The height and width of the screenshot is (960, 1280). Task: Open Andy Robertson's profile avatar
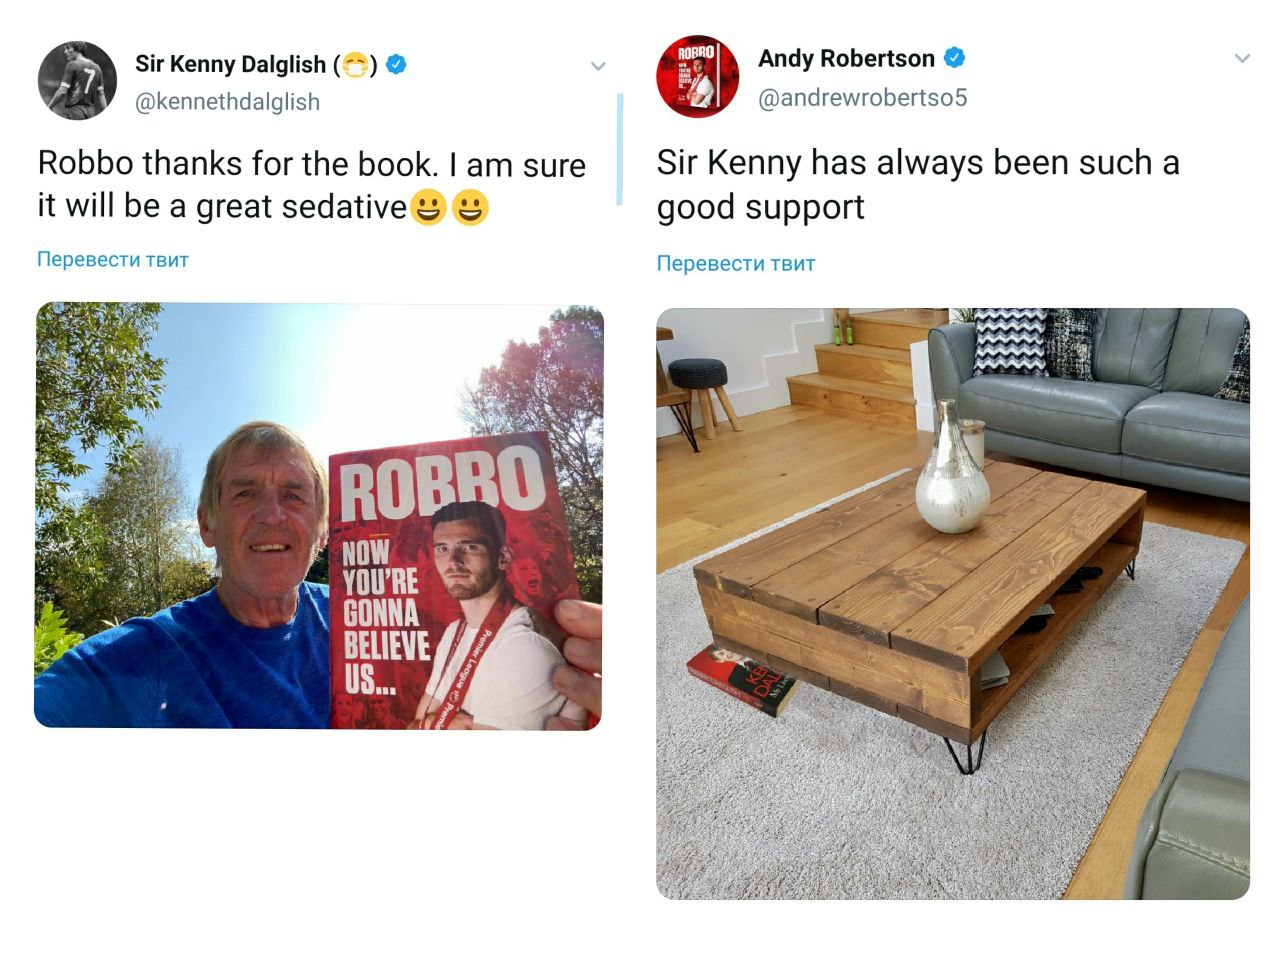697,77
